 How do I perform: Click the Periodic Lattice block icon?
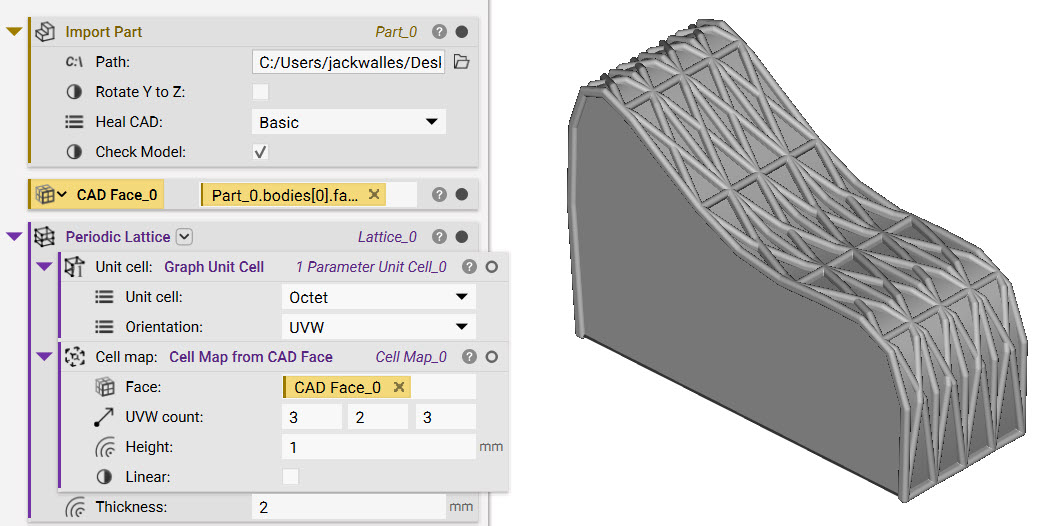click(x=44, y=237)
